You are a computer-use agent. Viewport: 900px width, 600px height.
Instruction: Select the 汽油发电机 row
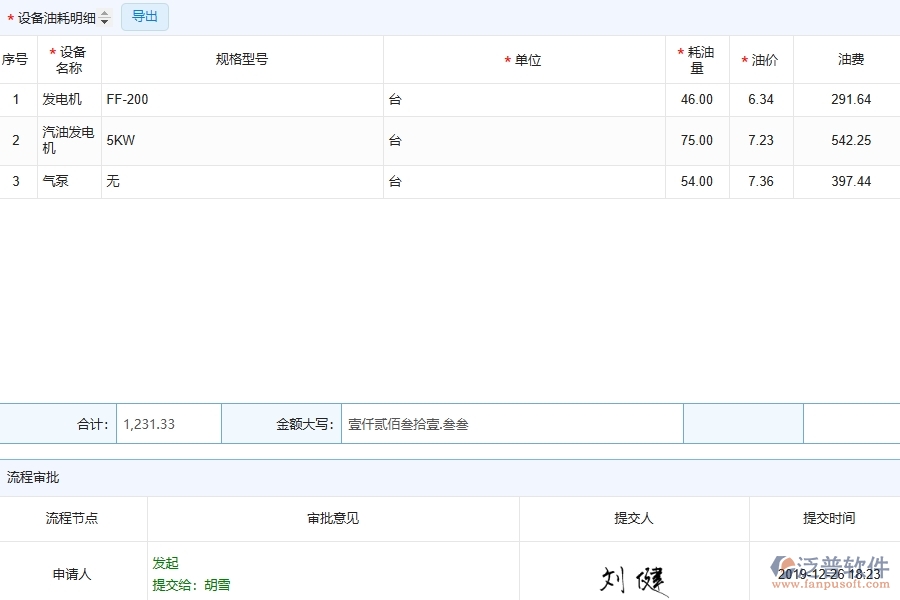[67, 140]
